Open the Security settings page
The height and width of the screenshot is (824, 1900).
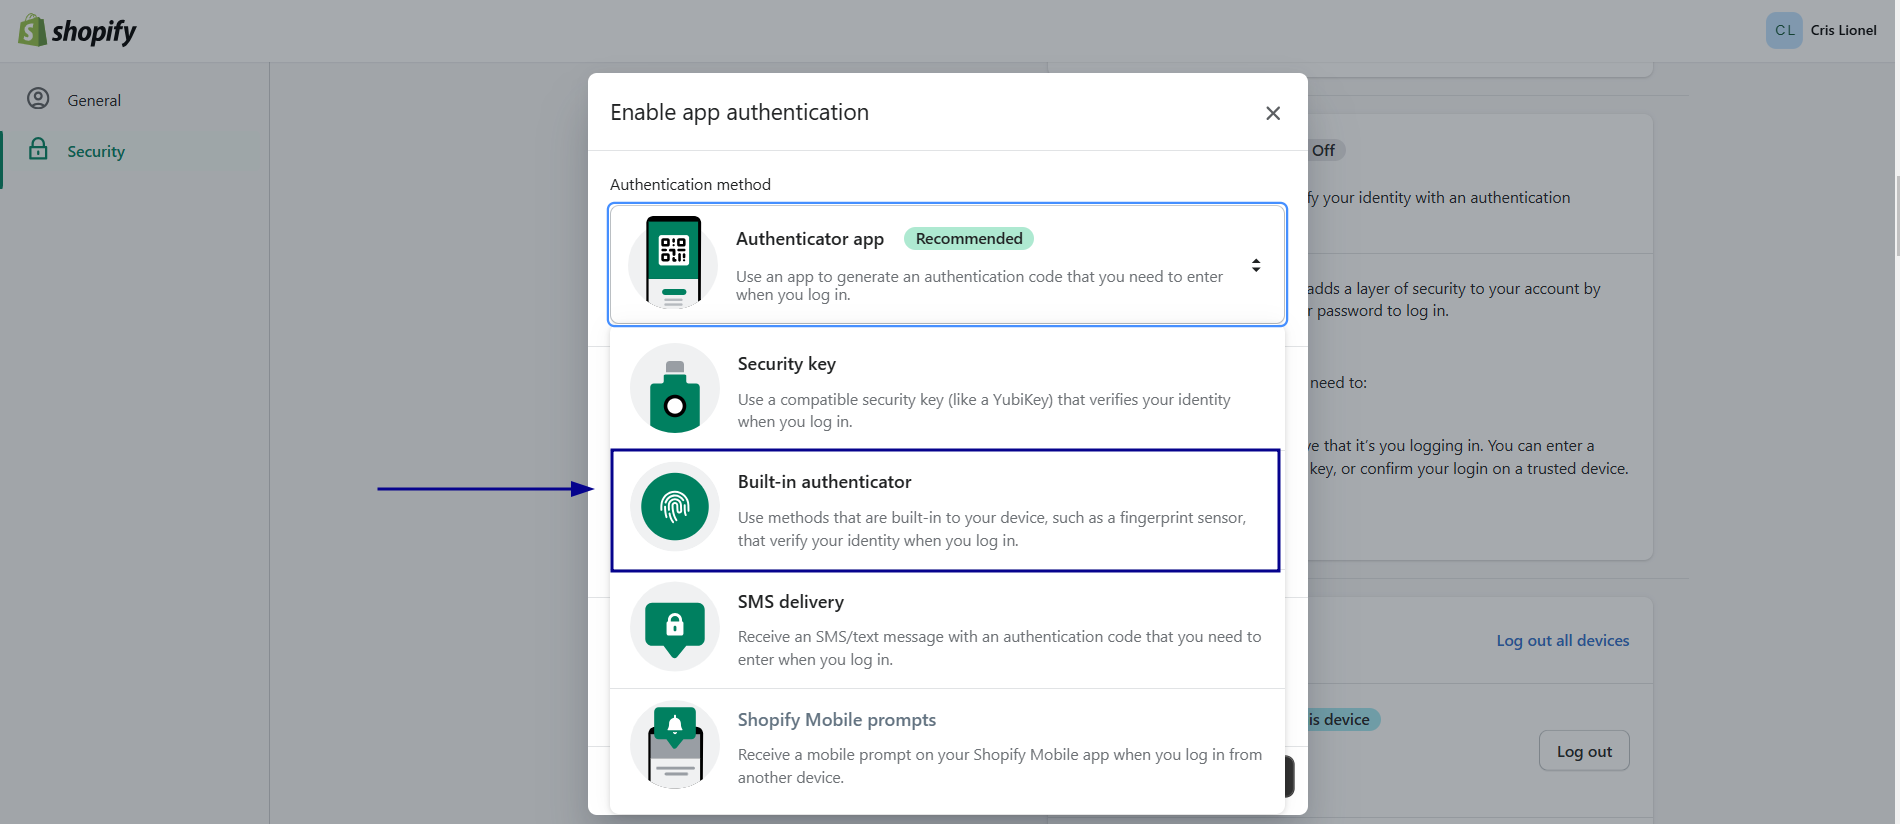click(96, 152)
